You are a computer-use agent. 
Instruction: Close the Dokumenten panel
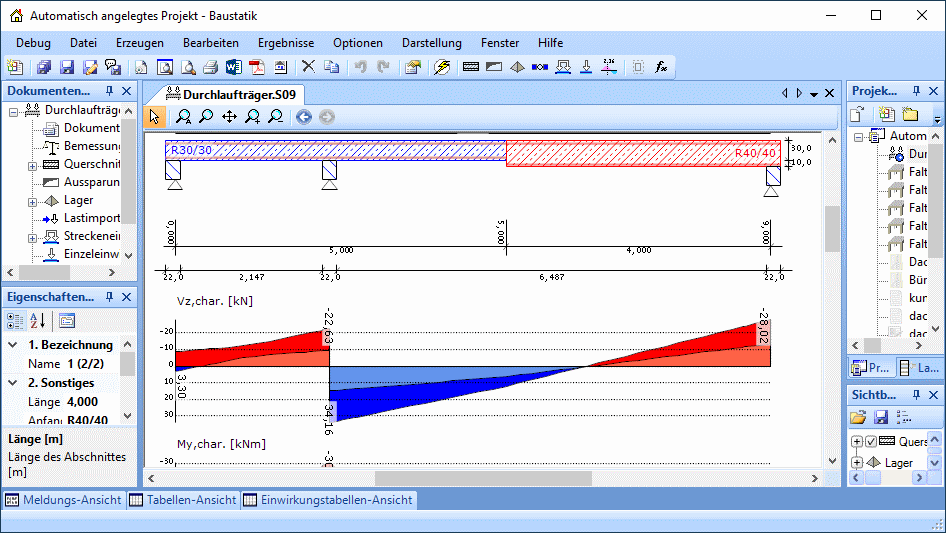click(x=126, y=91)
